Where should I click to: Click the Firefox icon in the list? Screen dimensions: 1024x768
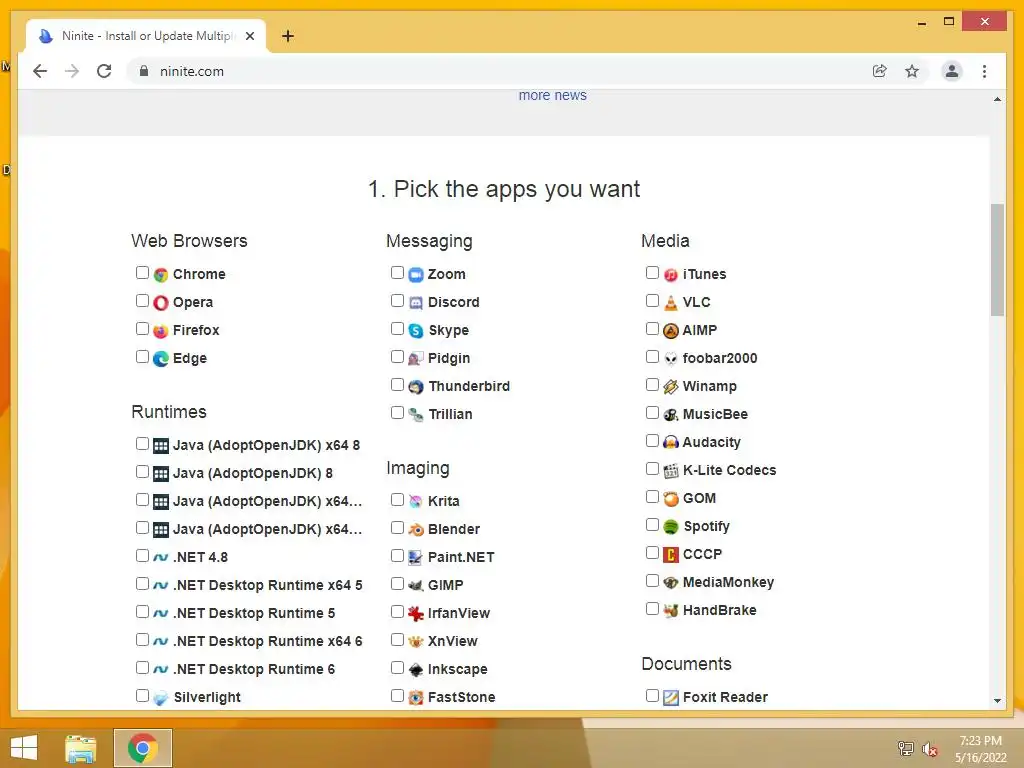(161, 330)
